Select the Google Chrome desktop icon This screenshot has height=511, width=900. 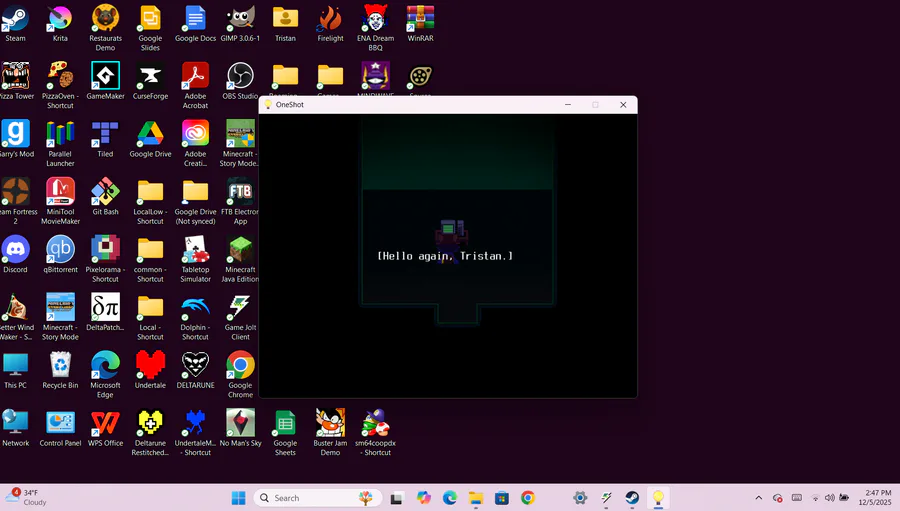tap(240, 374)
